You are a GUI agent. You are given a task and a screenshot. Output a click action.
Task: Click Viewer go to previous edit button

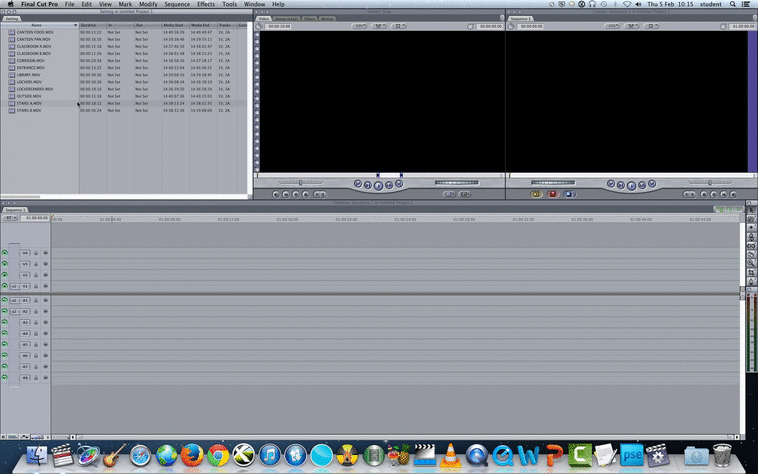click(358, 184)
